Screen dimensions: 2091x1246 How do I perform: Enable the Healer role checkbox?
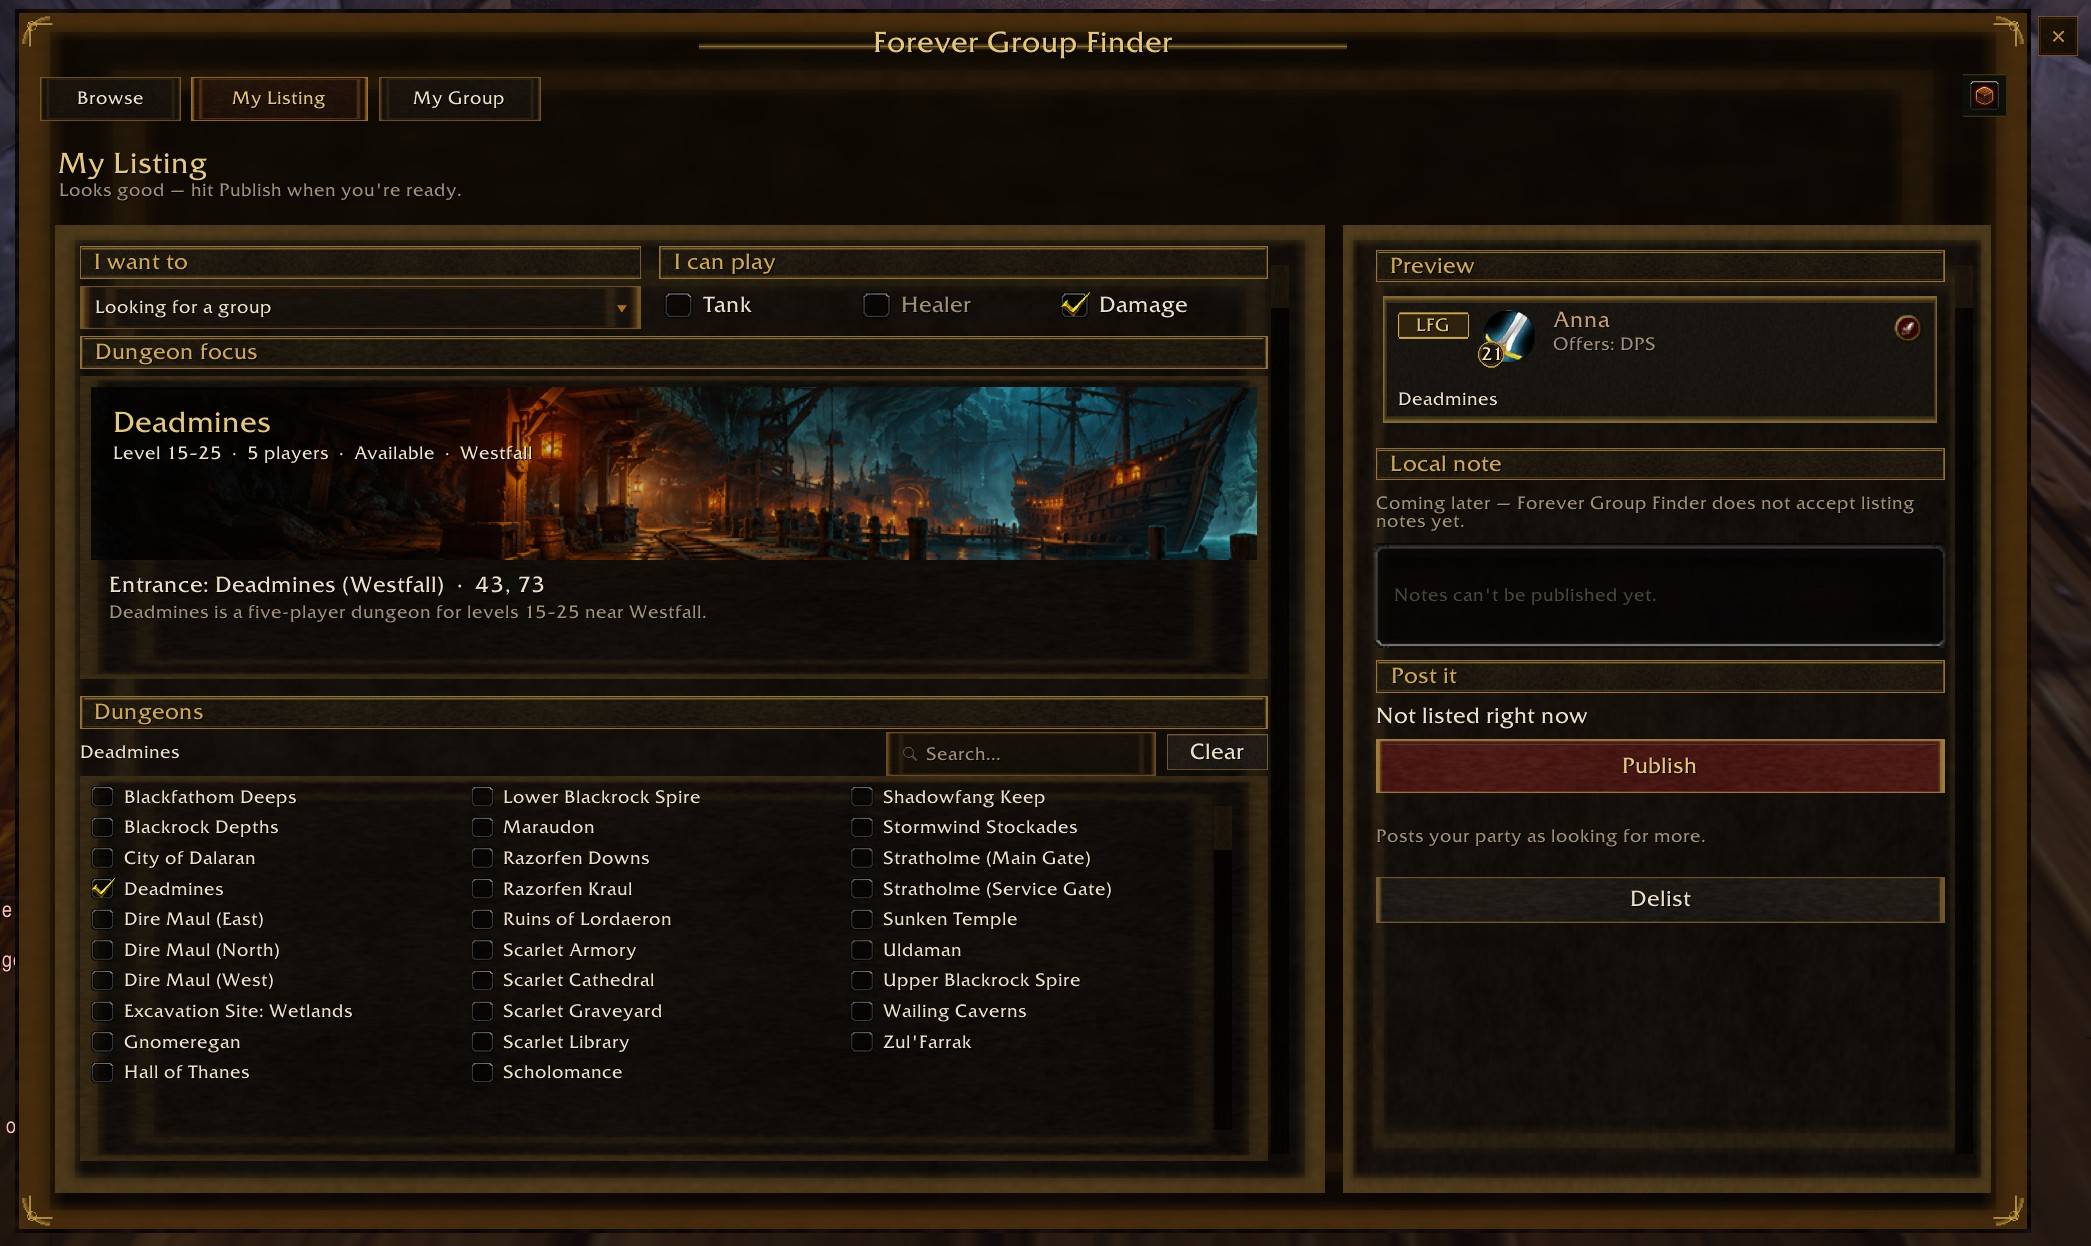[876, 305]
